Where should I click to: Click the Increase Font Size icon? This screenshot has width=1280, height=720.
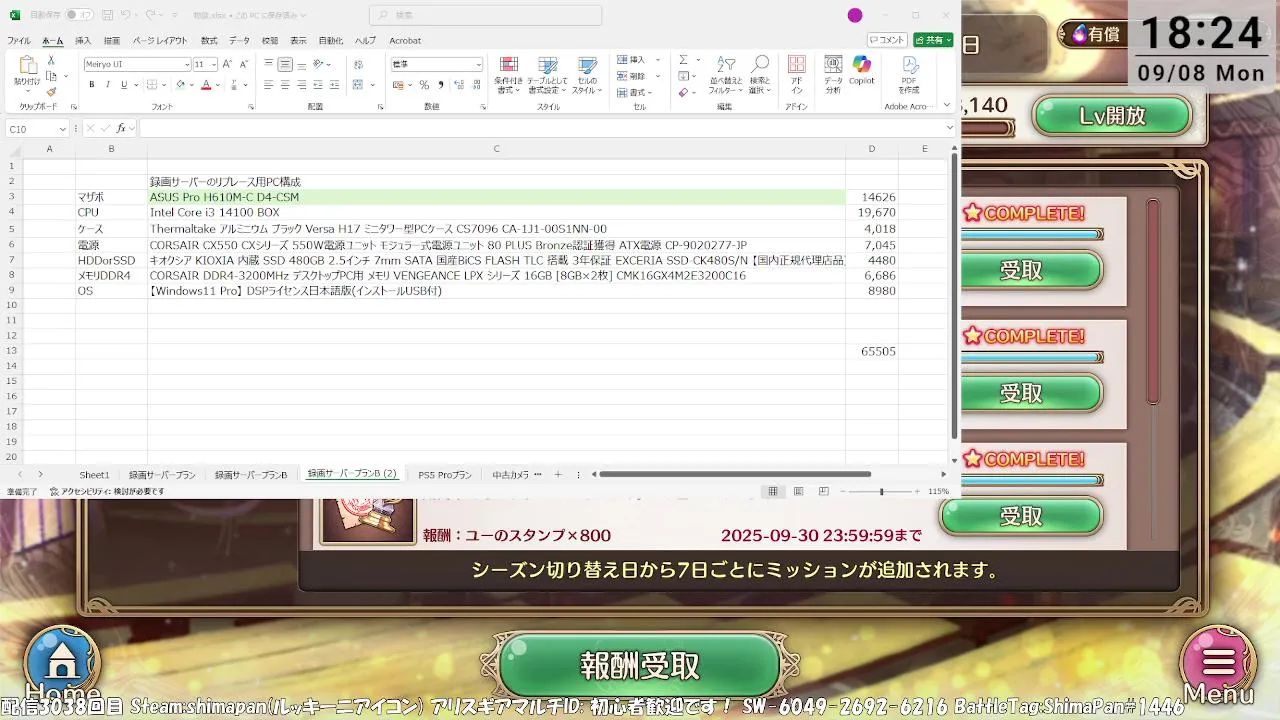pos(229,64)
